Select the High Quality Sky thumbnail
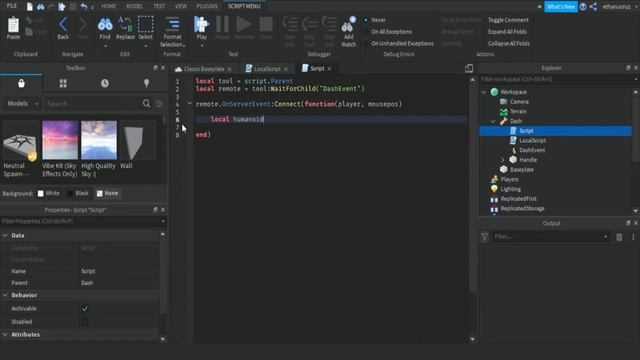Screen dimensions: 640x360 click(99, 140)
